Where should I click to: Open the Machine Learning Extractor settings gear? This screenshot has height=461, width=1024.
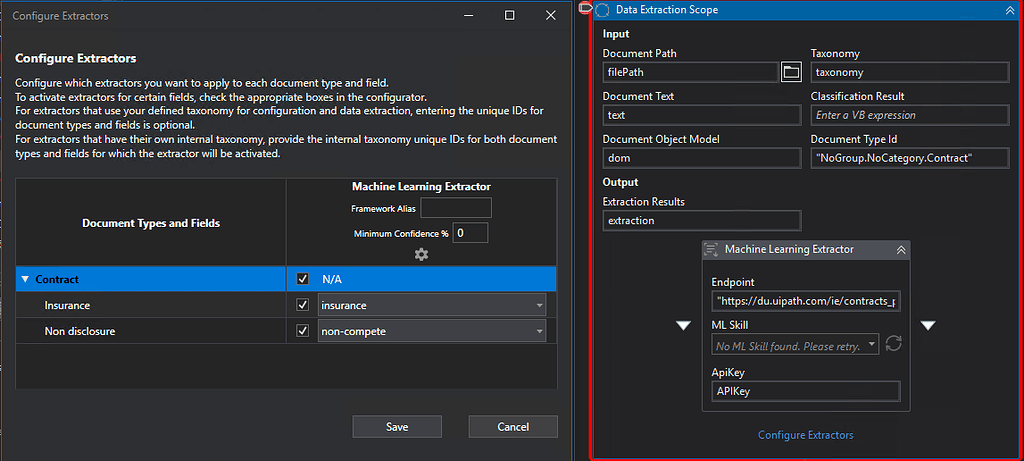point(421,255)
